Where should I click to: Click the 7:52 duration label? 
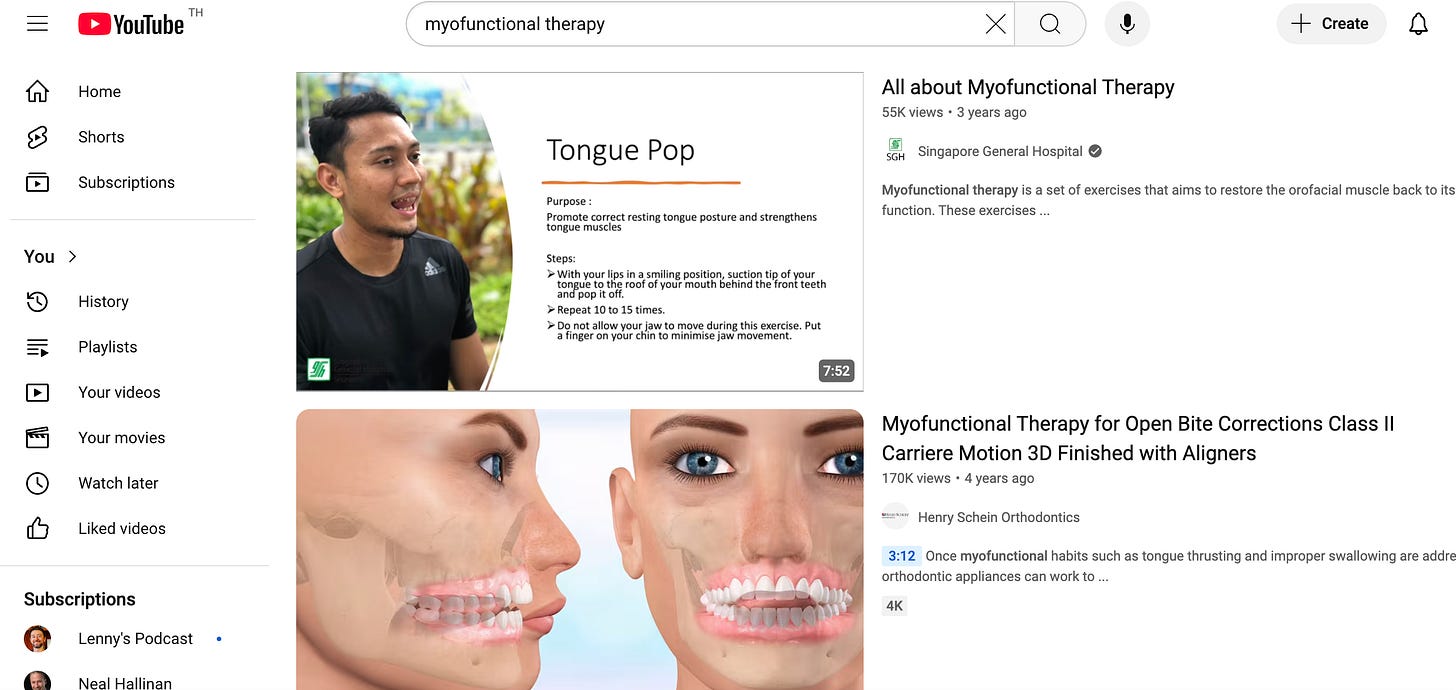pyautogui.click(x=836, y=371)
